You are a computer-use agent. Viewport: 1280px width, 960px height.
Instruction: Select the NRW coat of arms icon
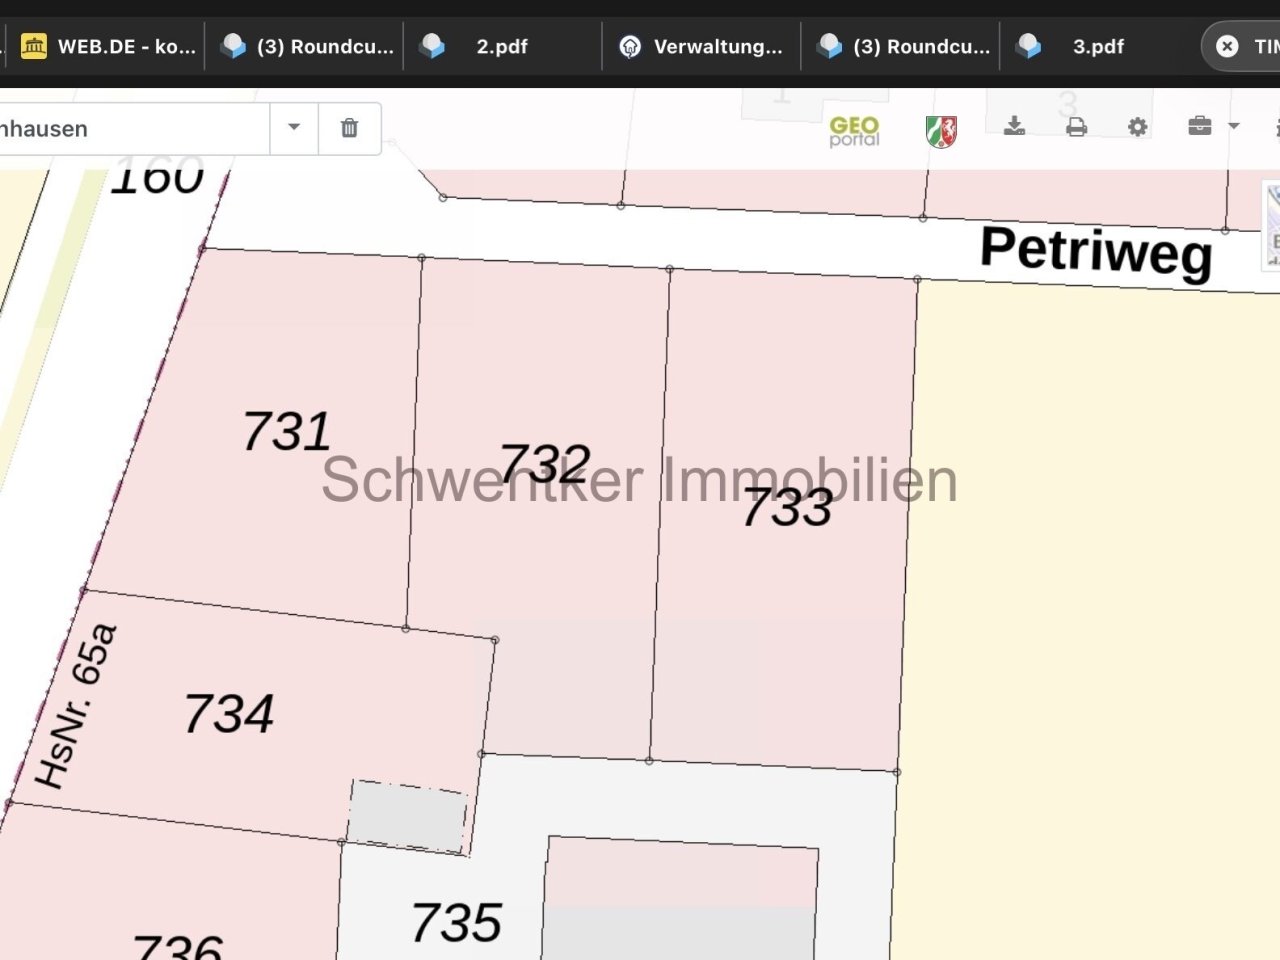point(940,129)
